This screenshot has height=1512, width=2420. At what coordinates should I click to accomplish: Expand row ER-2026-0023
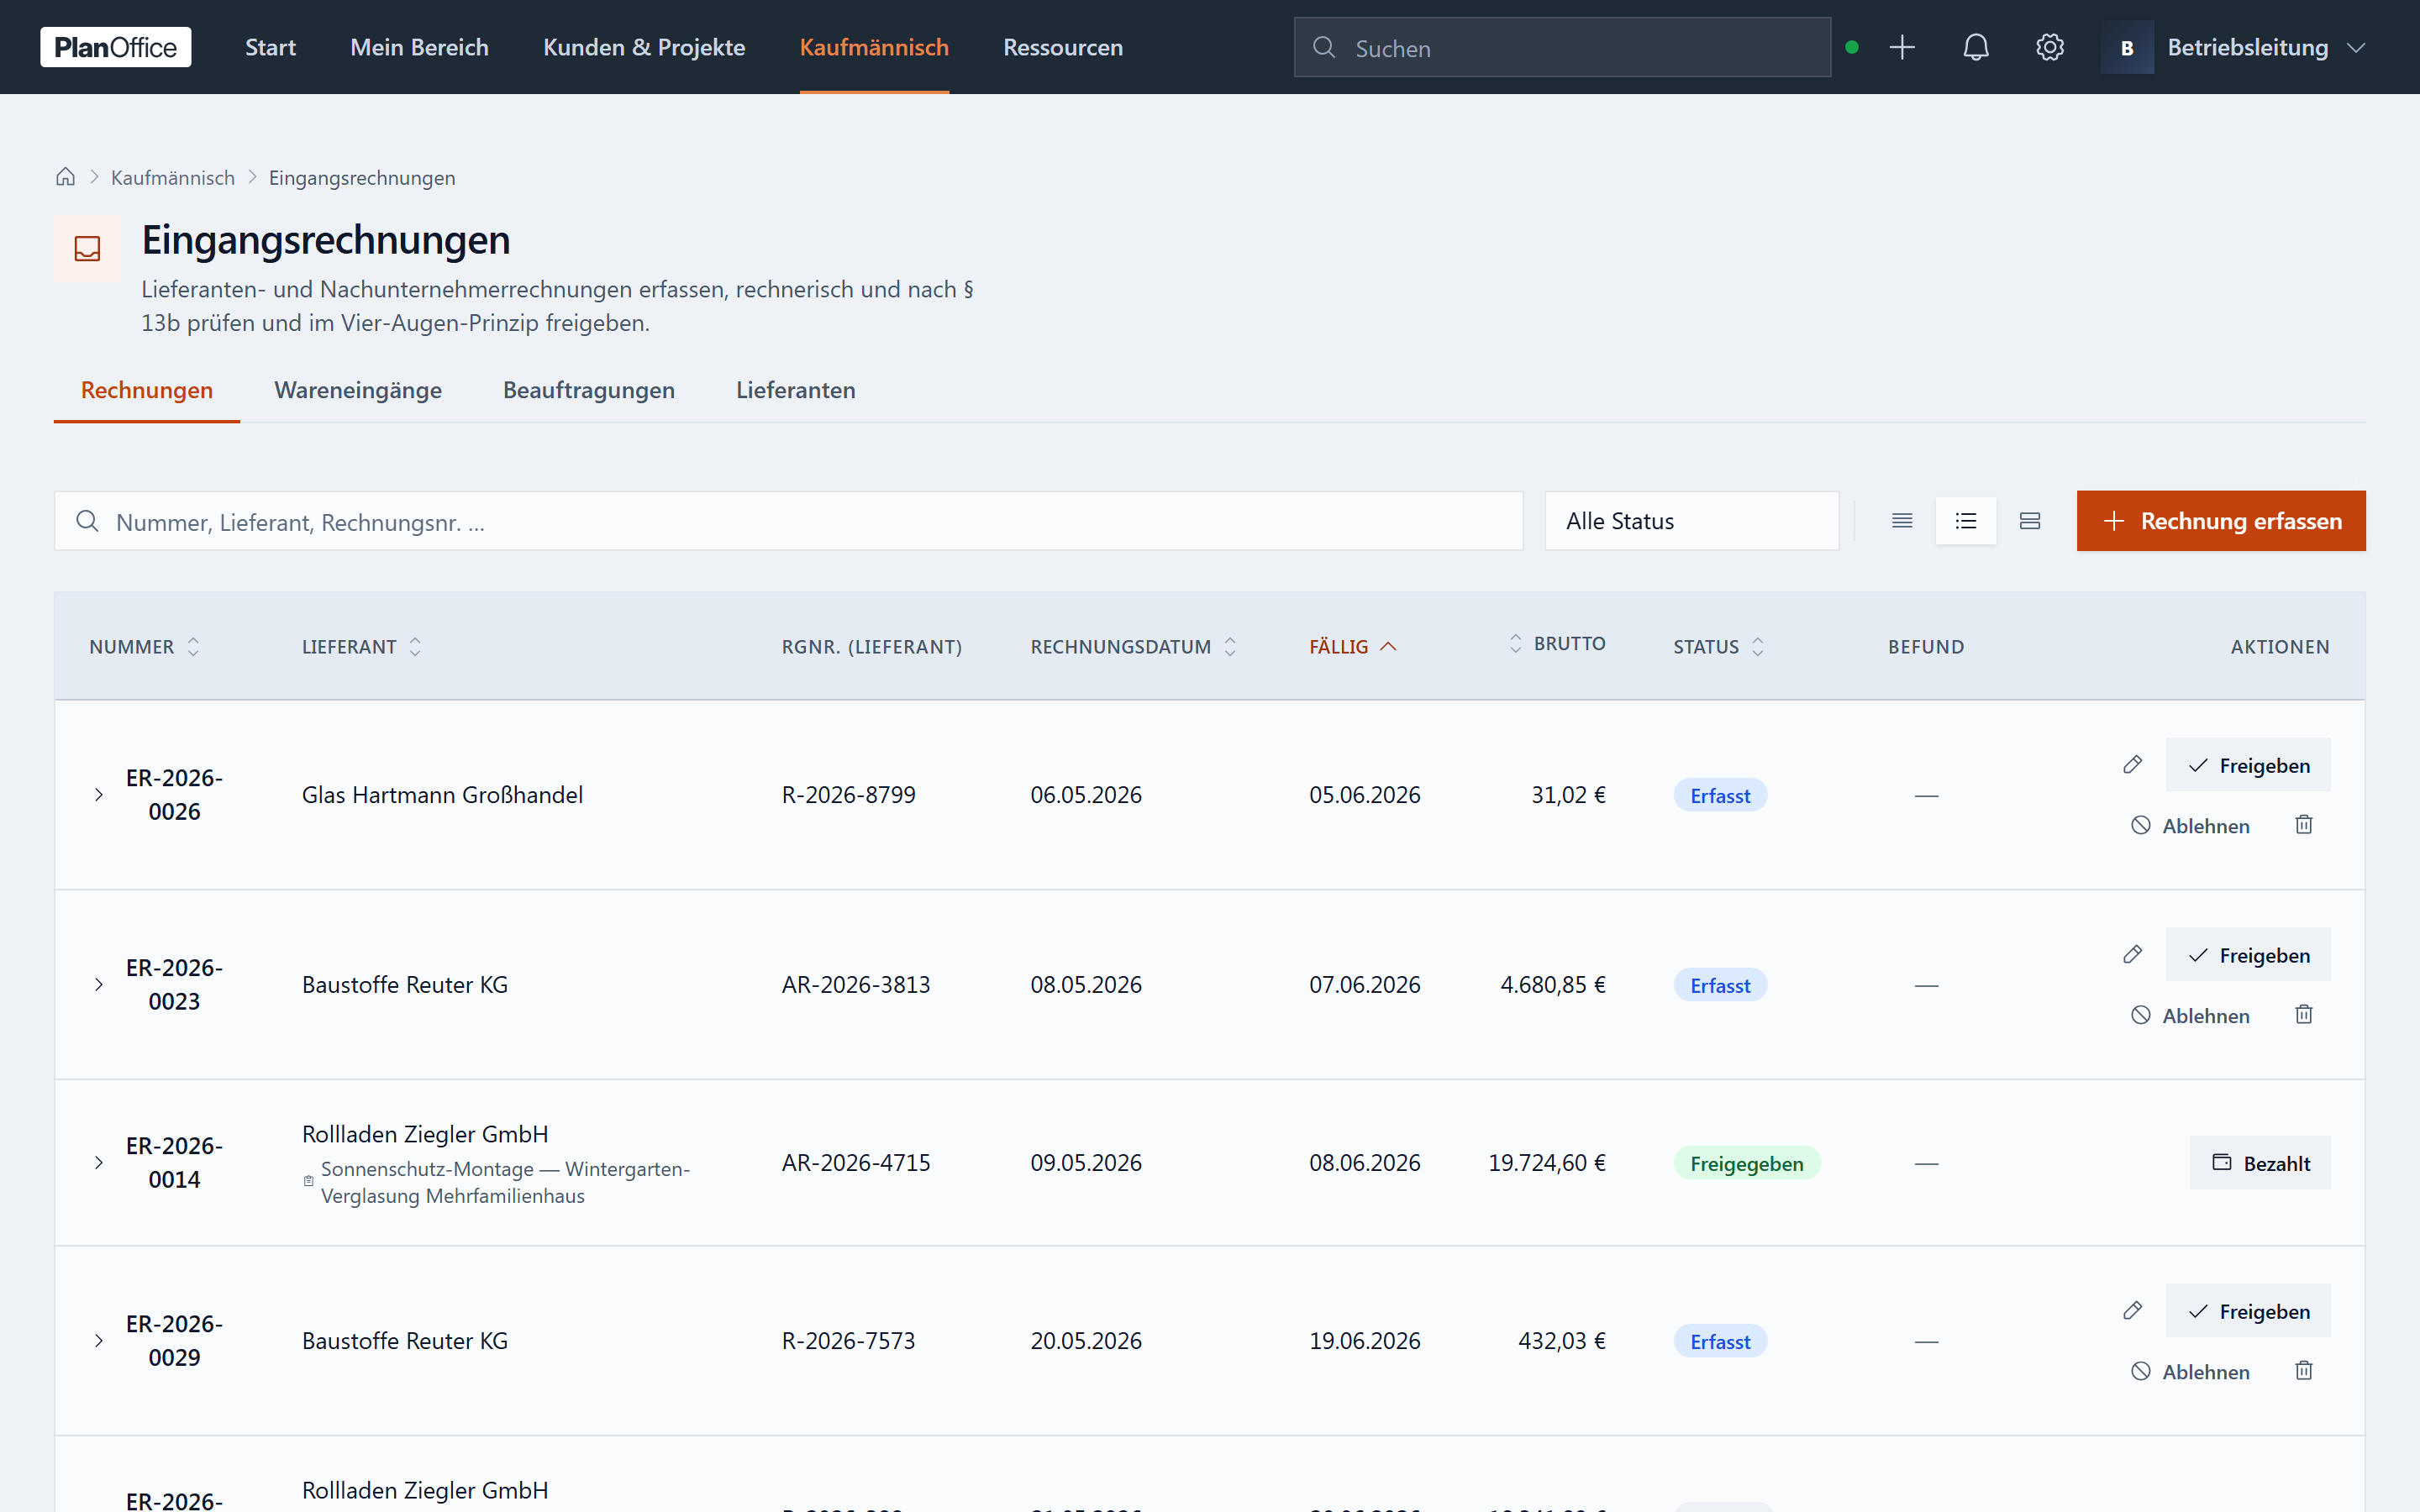99,985
